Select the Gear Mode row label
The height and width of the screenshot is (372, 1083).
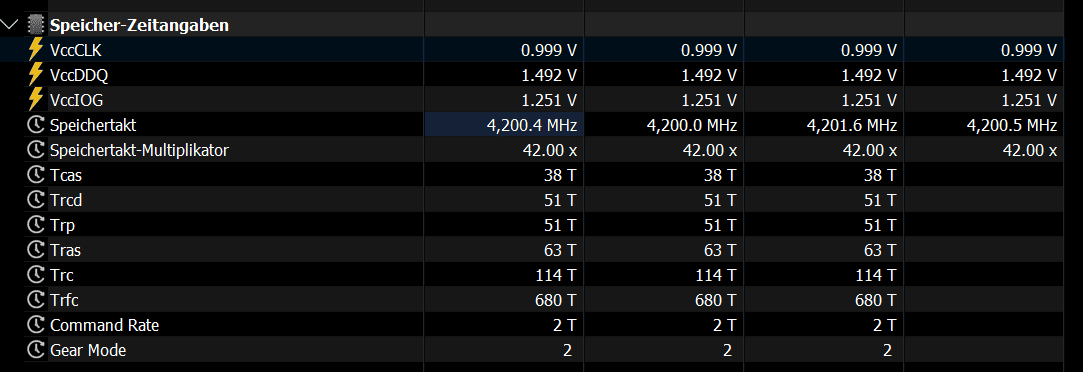[88, 350]
